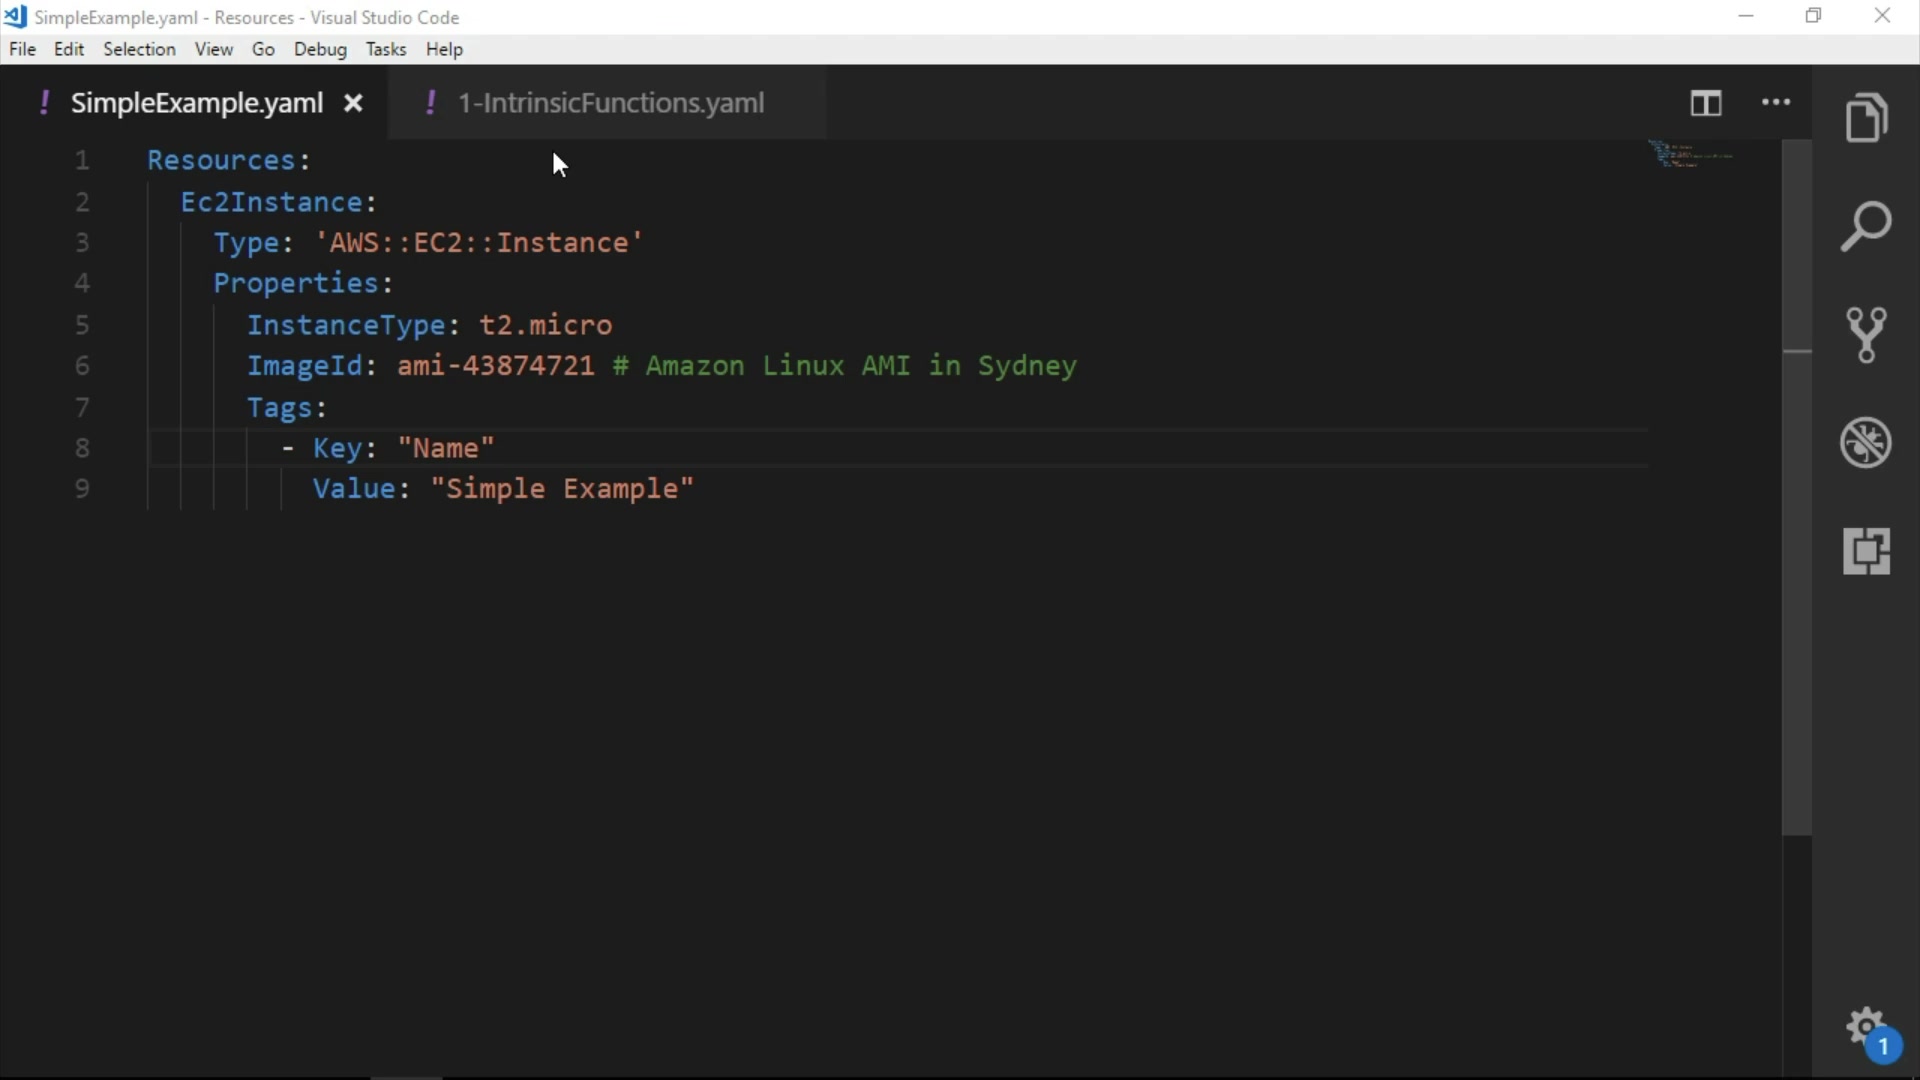Click the Help menu
This screenshot has height=1080, width=1920.
point(444,49)
